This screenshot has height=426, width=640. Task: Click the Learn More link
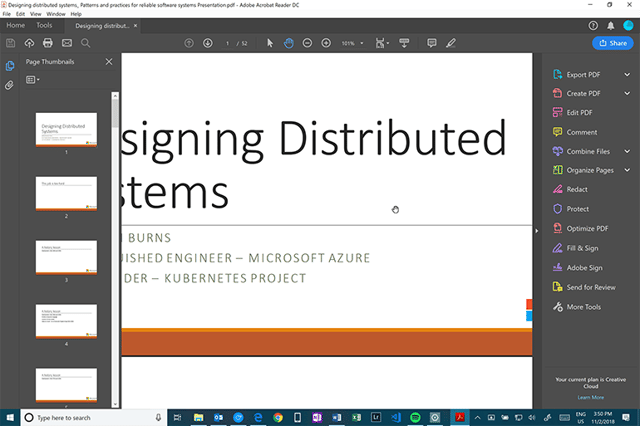pyautogui.click(x=591, y=397)
